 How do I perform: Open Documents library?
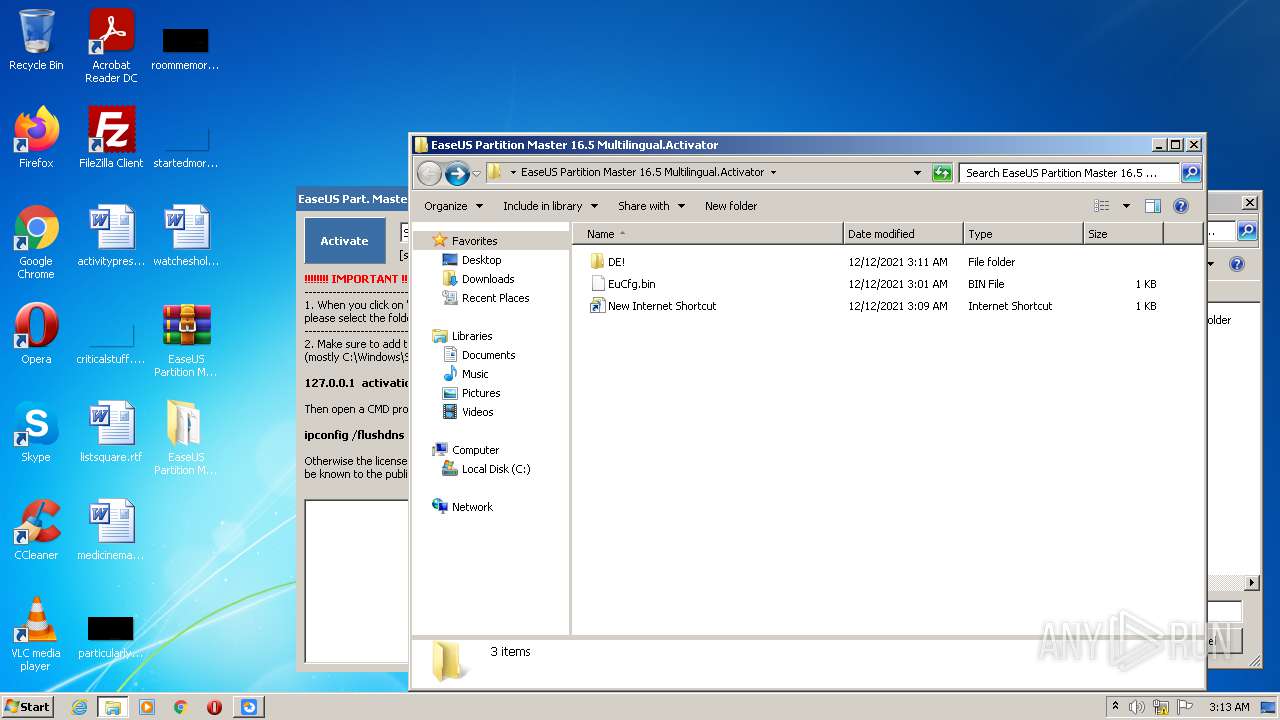(488, 355)
